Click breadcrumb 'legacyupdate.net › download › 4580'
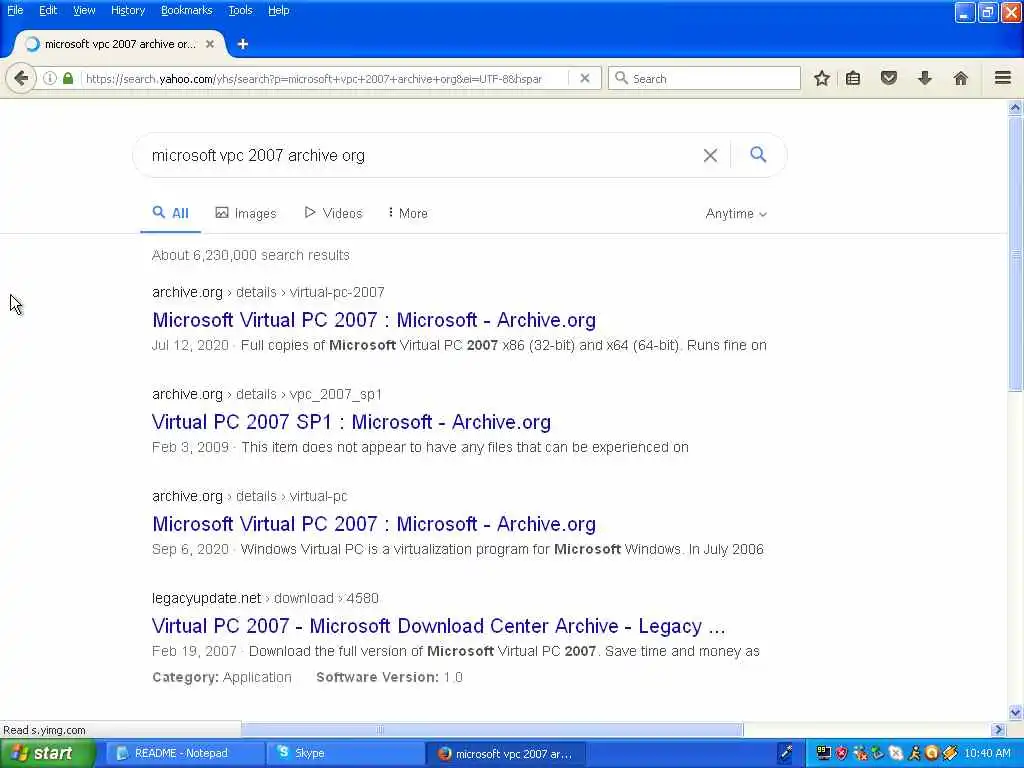1024x768 pixels. (265, 598)
